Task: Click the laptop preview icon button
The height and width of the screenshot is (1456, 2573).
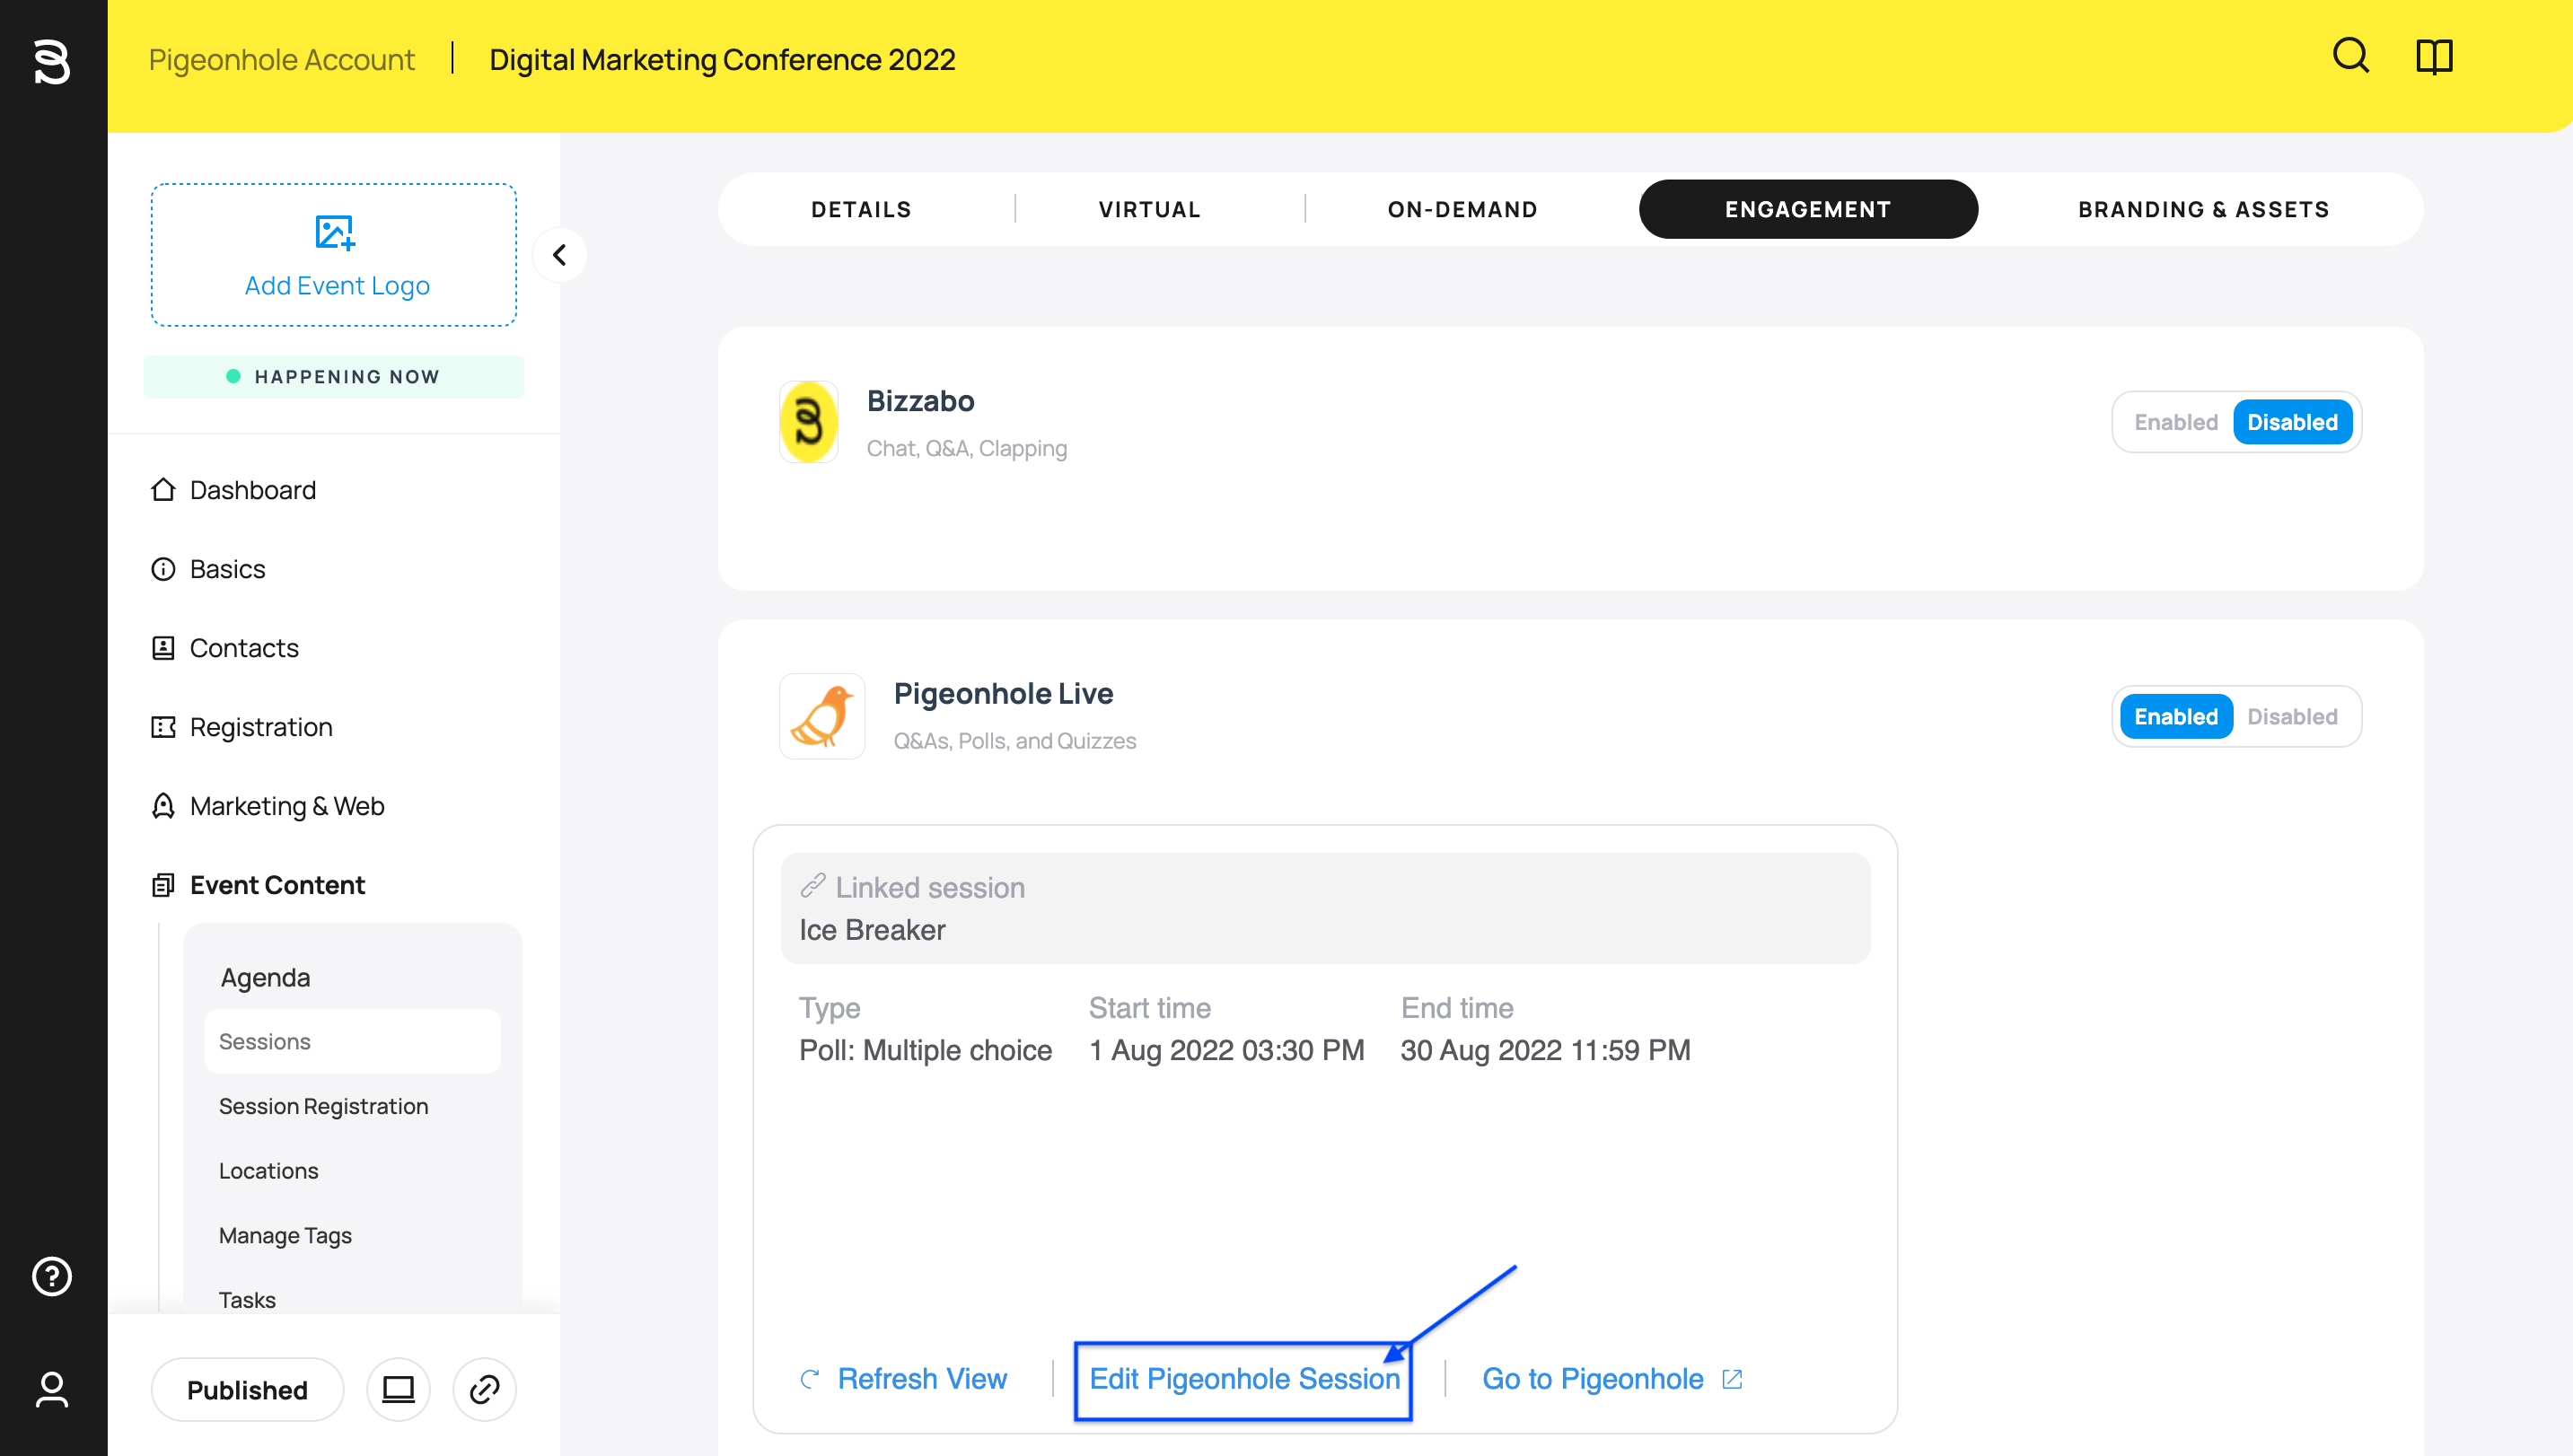Action: pyautogui.click(x=398, y=1389)
